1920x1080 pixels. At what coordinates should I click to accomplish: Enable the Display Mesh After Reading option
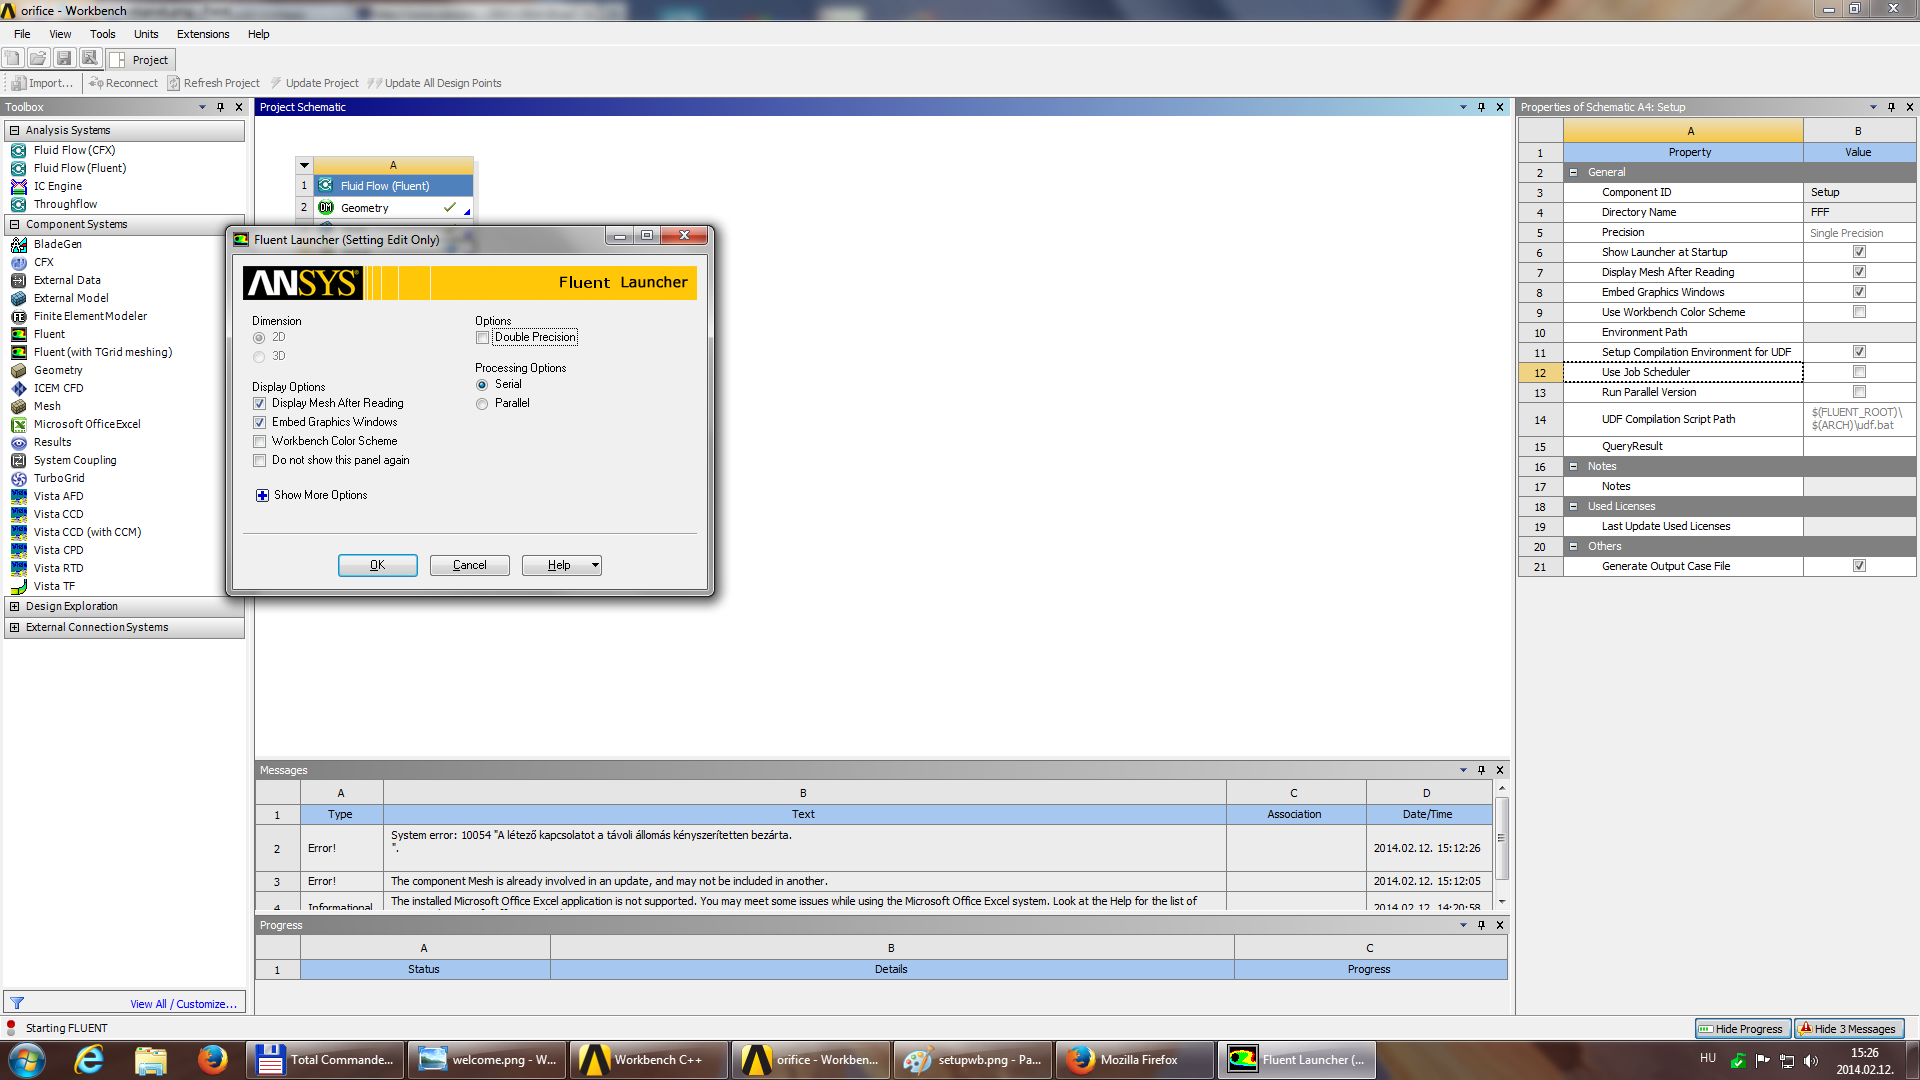[x=260, y=402]
